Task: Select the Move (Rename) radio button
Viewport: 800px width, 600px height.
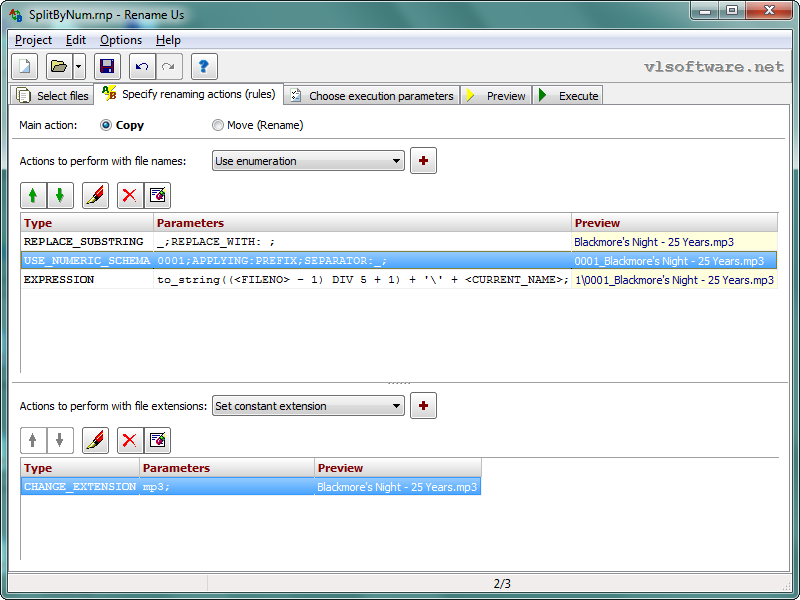Action: click(218, 125)
